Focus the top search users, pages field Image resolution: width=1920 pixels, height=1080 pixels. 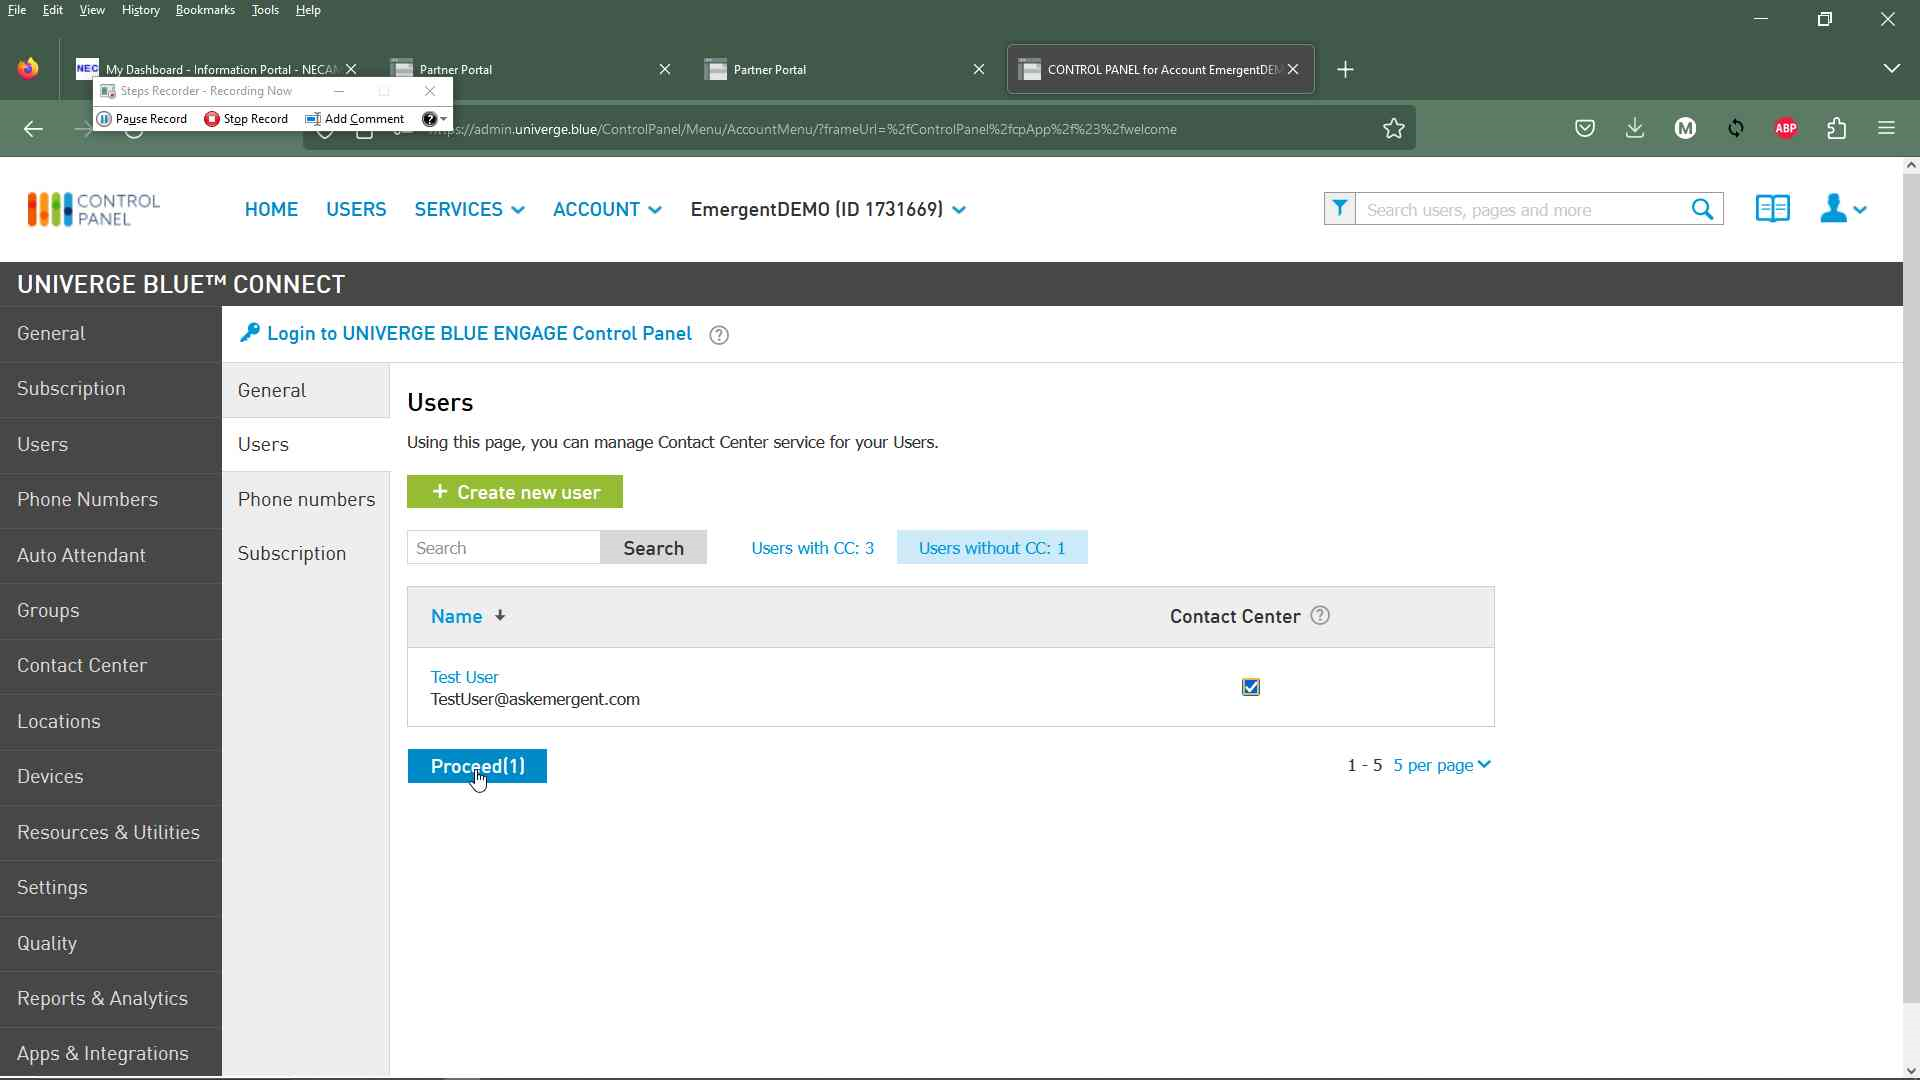1520,209
